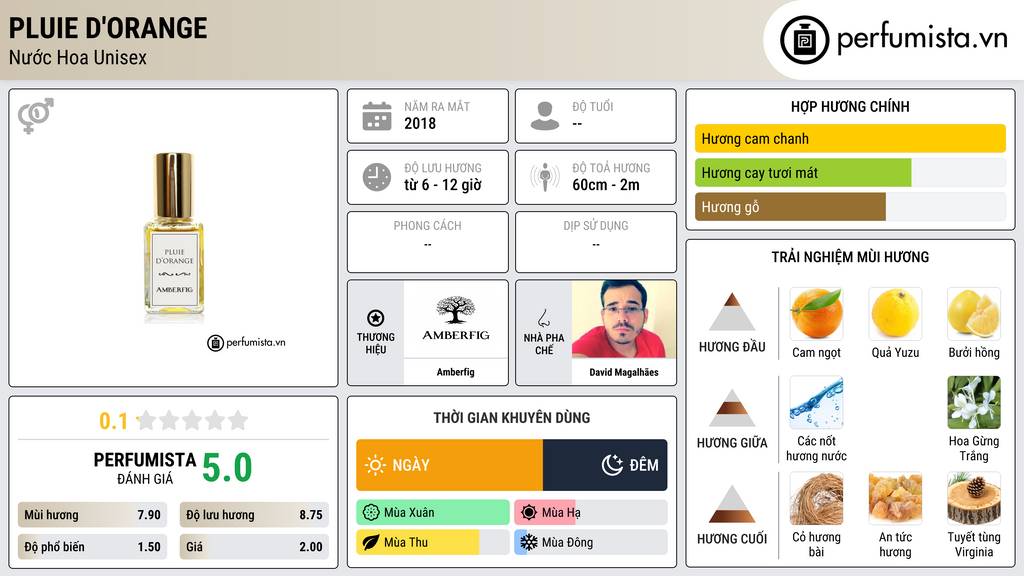The image size is (1024, 576).
Task: Click the Hương giữa pyramid icon
Action: [732, 408]
